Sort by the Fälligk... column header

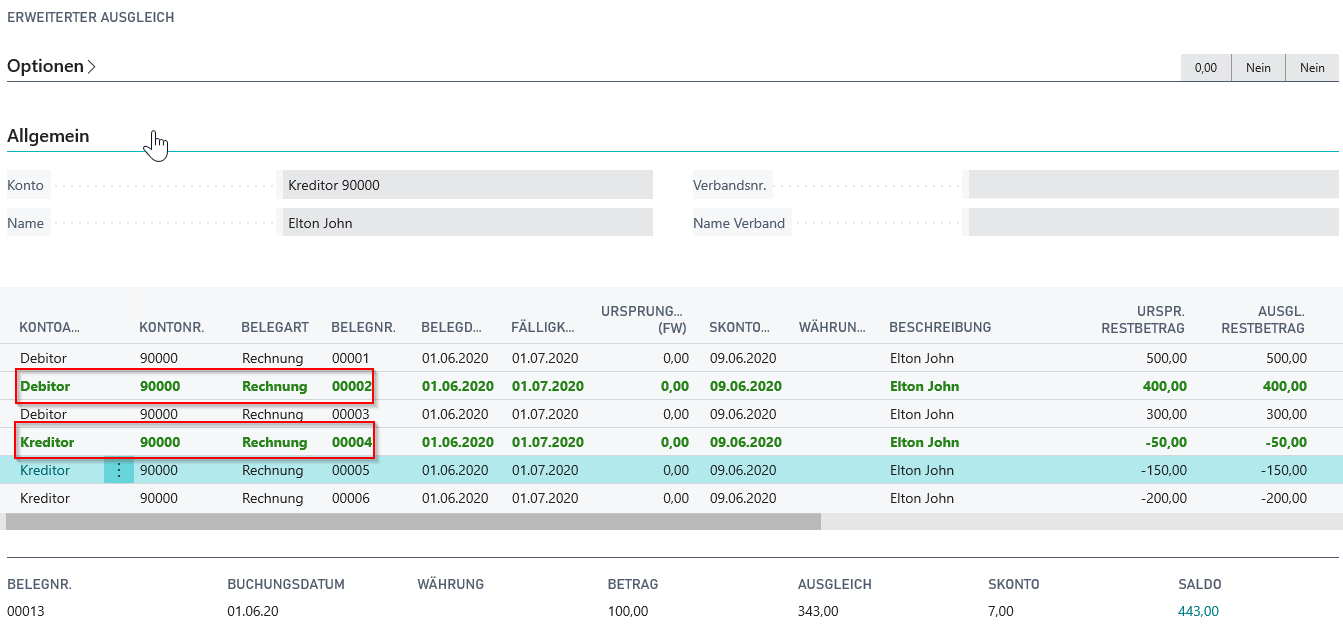pos(543,327)
